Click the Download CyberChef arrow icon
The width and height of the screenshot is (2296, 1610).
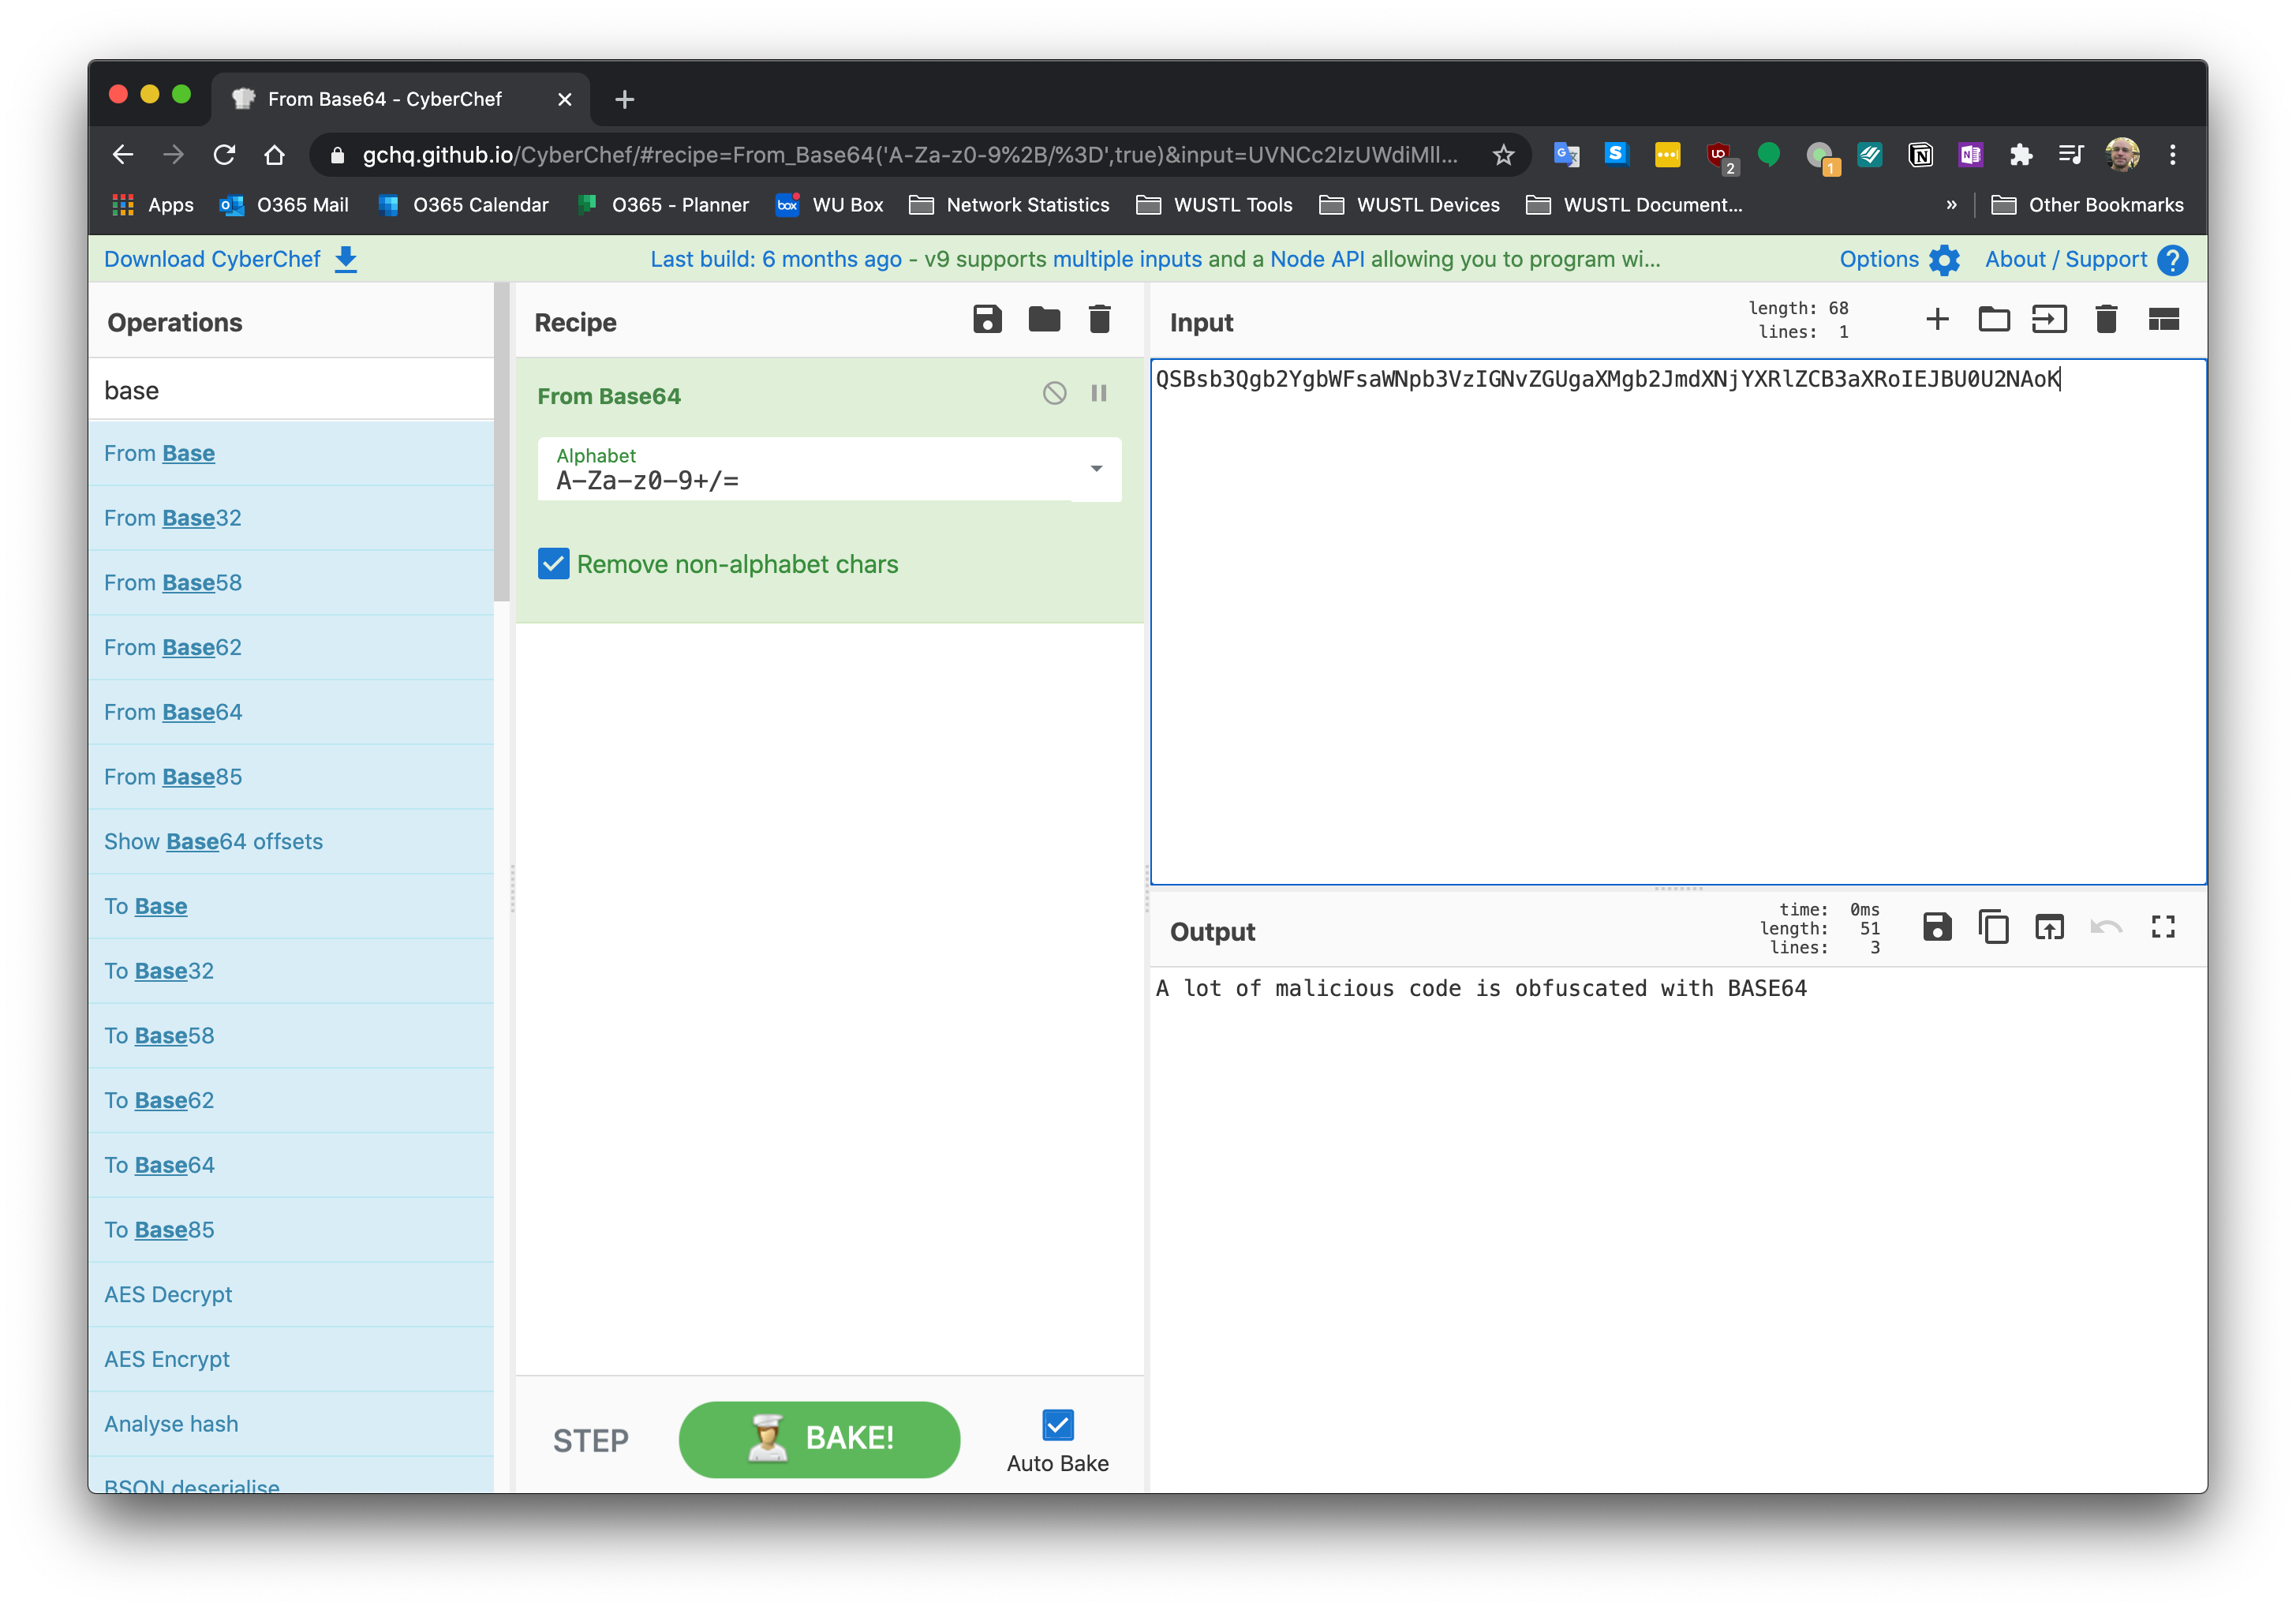(x=346, y=260)
